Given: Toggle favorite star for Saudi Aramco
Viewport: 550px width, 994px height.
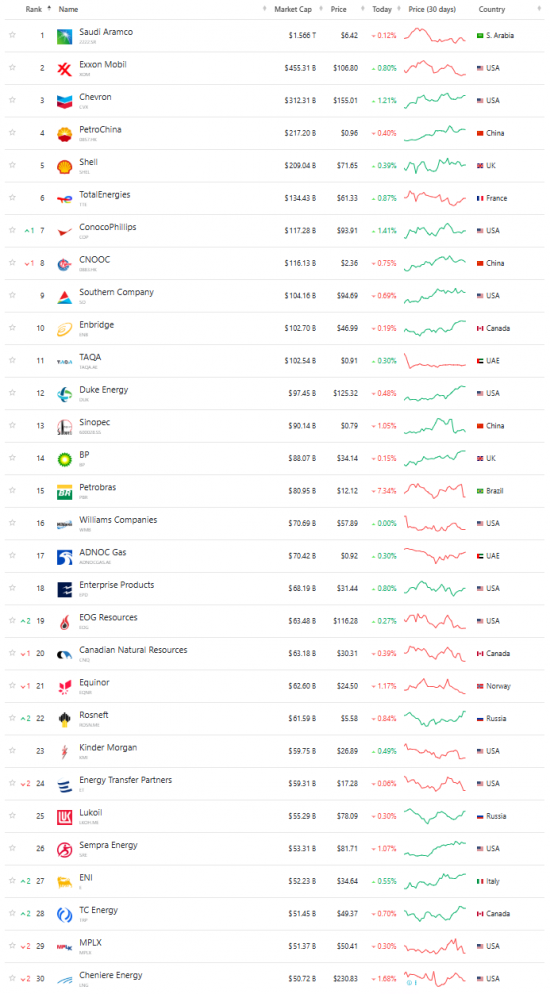Looking at the screenshot, I should 12,35.
